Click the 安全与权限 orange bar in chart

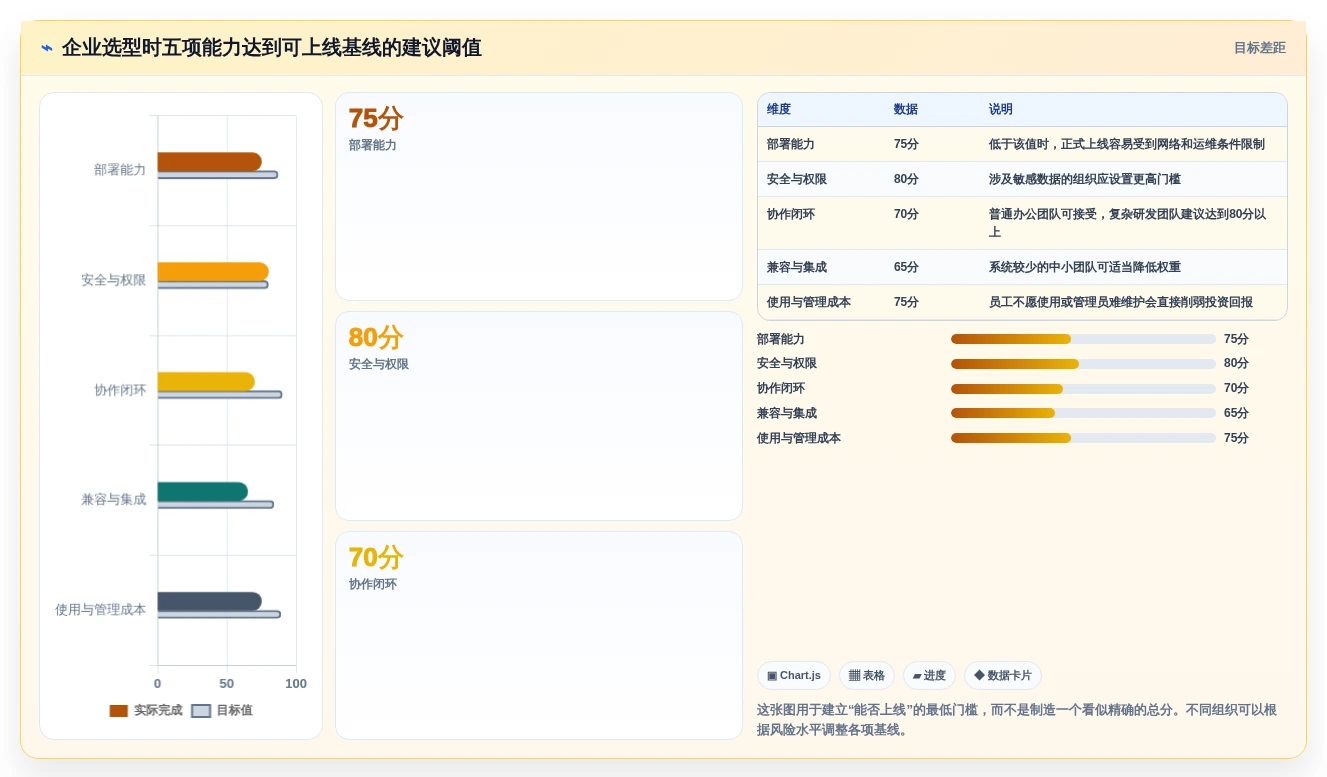tap(213, 272)
